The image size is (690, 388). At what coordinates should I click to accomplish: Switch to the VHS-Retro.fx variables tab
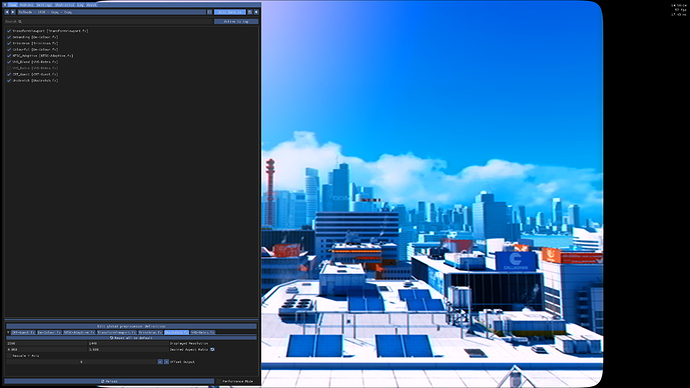point(203,333)
